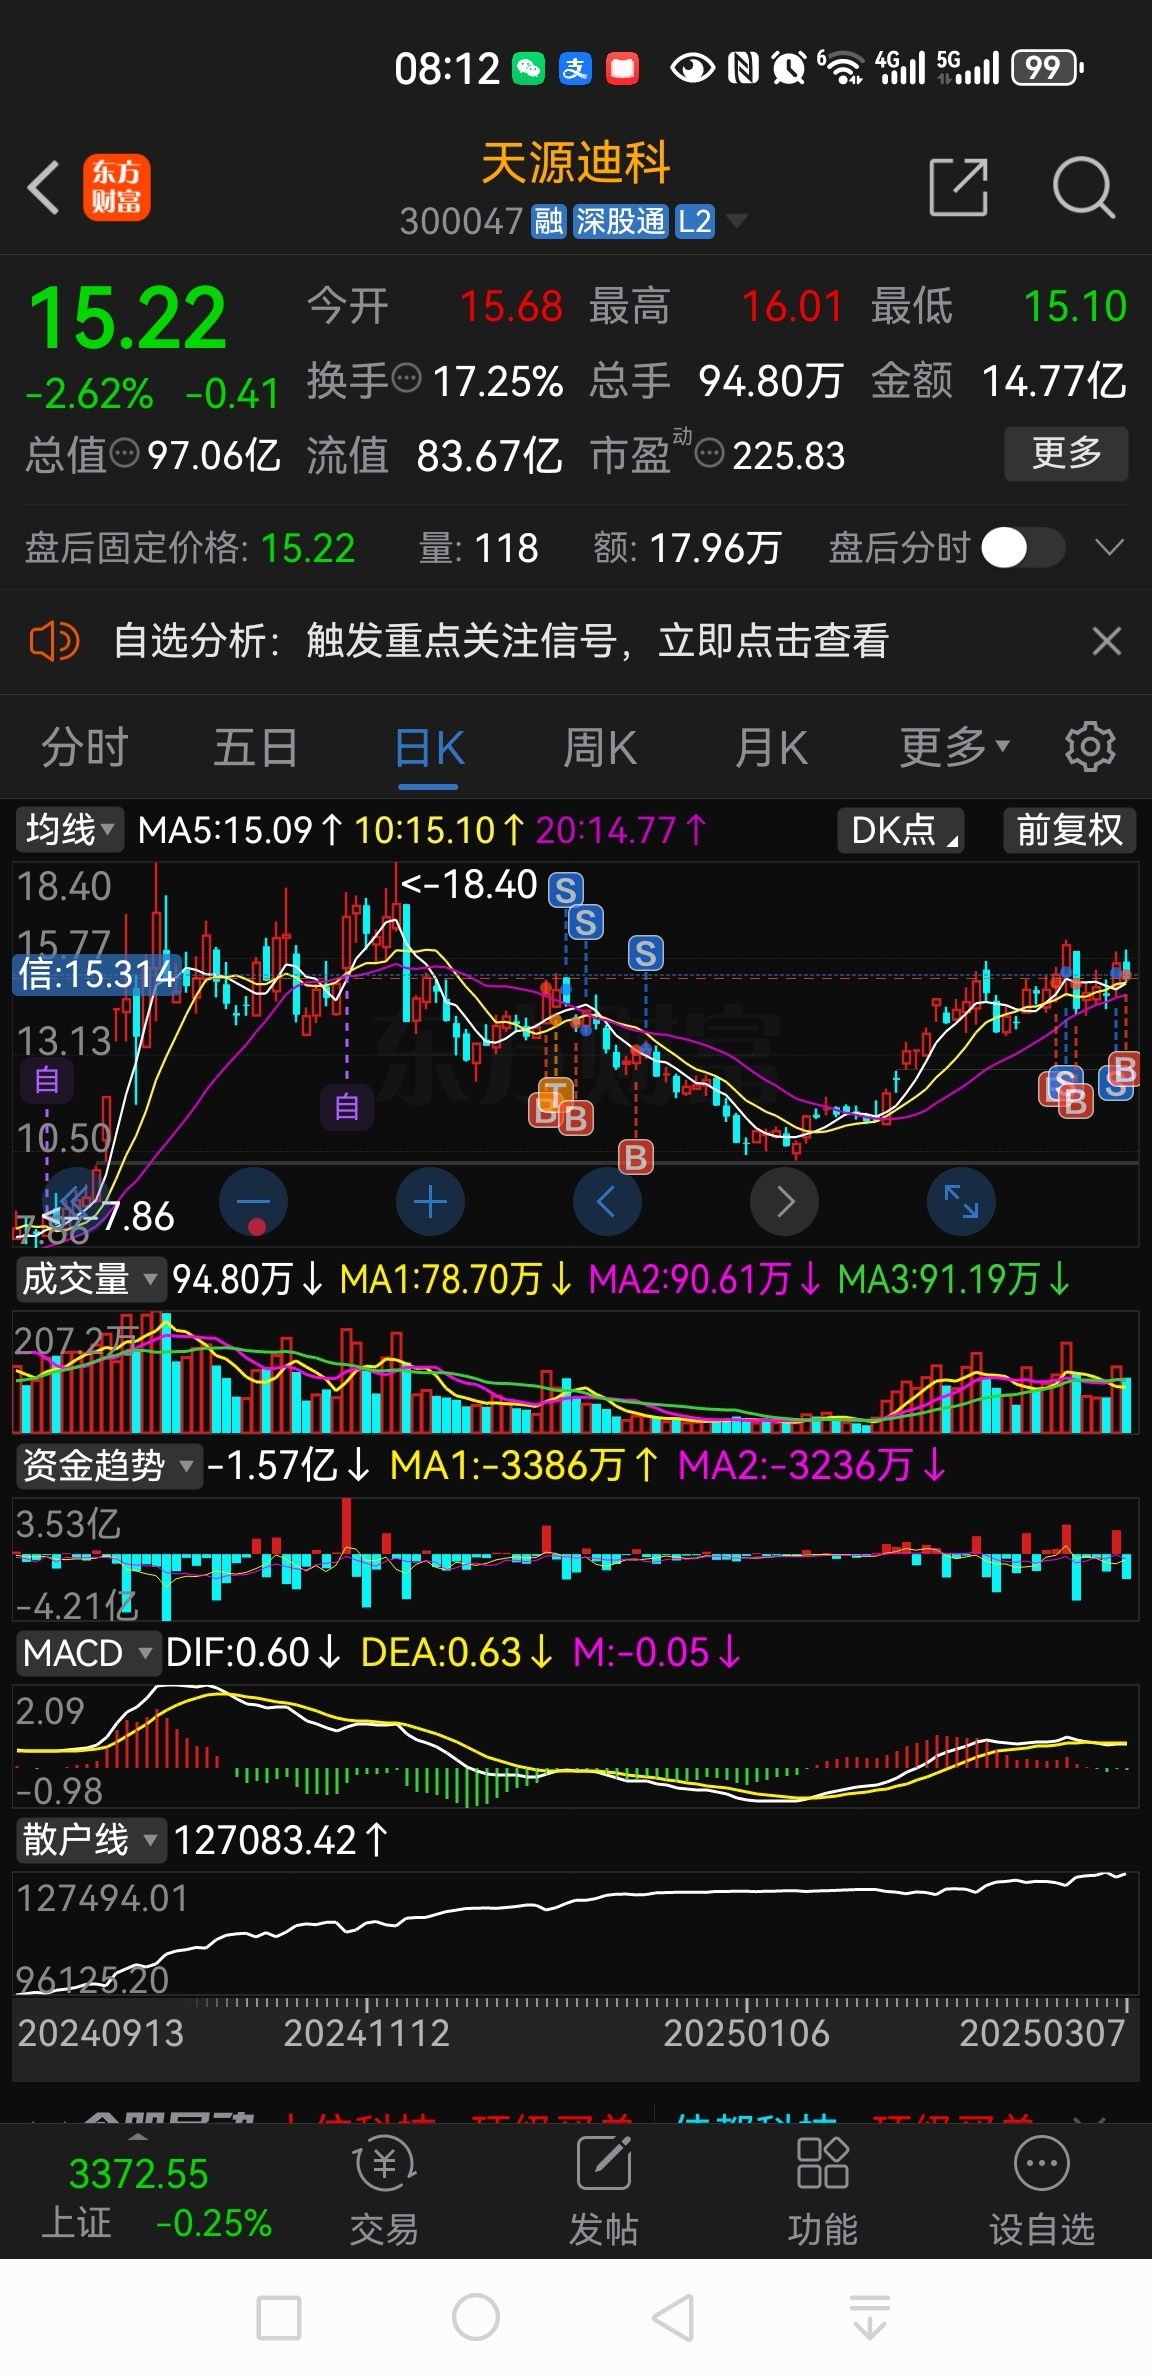Move chart left with previous arrow

pos(607,1201)
